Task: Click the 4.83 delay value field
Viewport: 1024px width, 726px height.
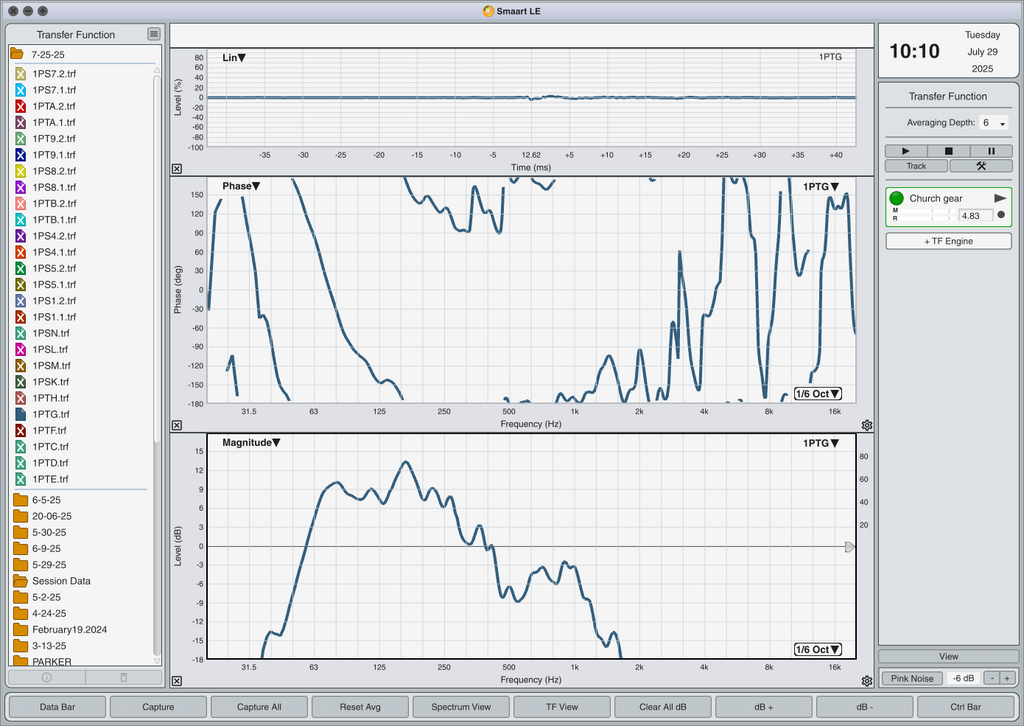Action: click(x=975, y=215)
